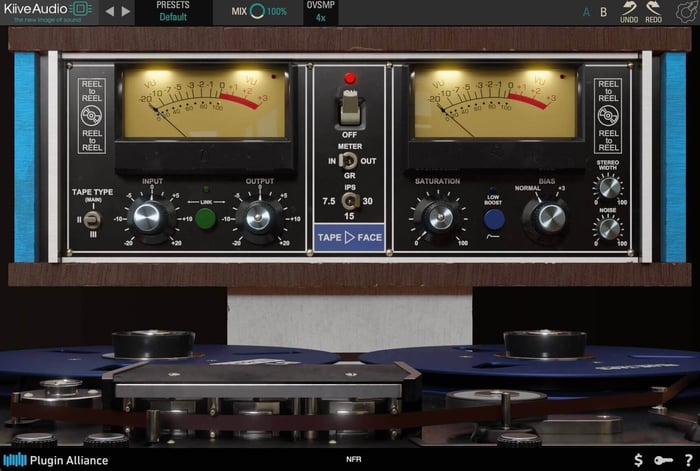
Task: Toggle the main power switch above OFF
Action: pos(350,108)
